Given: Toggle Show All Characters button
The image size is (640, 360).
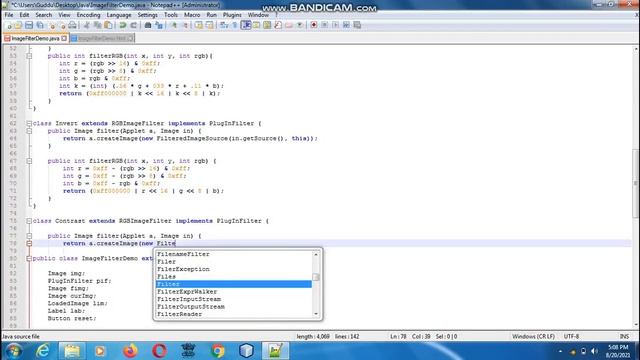Looking at the screenshot, I should coord(235,25).
